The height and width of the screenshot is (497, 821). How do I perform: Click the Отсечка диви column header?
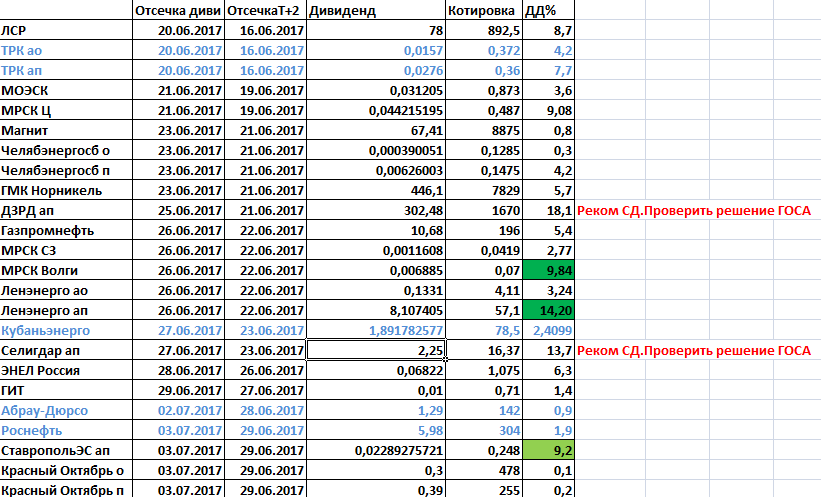coord(179,10)
